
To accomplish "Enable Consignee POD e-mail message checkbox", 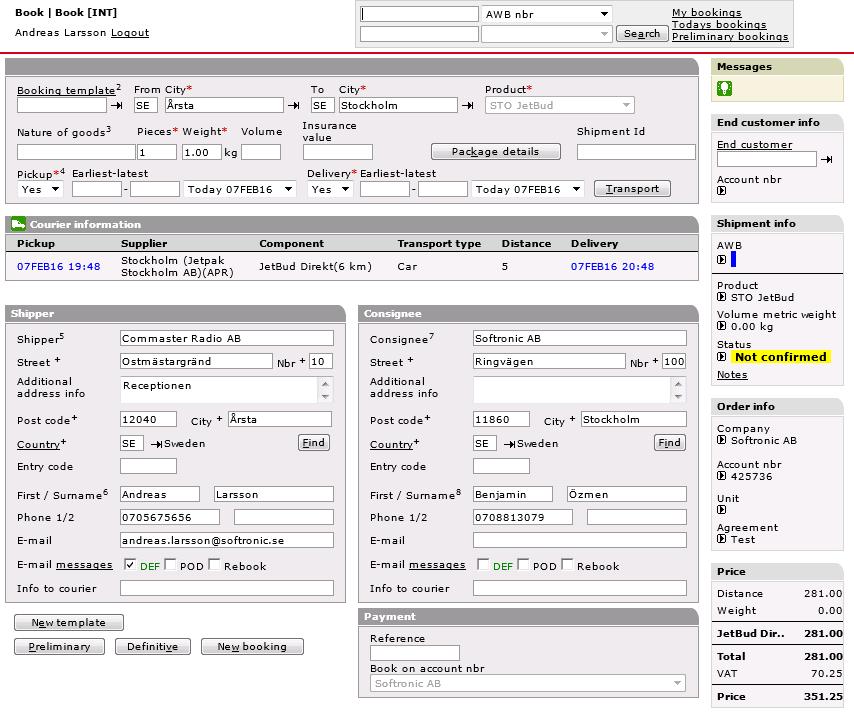I will coord(523,564).
